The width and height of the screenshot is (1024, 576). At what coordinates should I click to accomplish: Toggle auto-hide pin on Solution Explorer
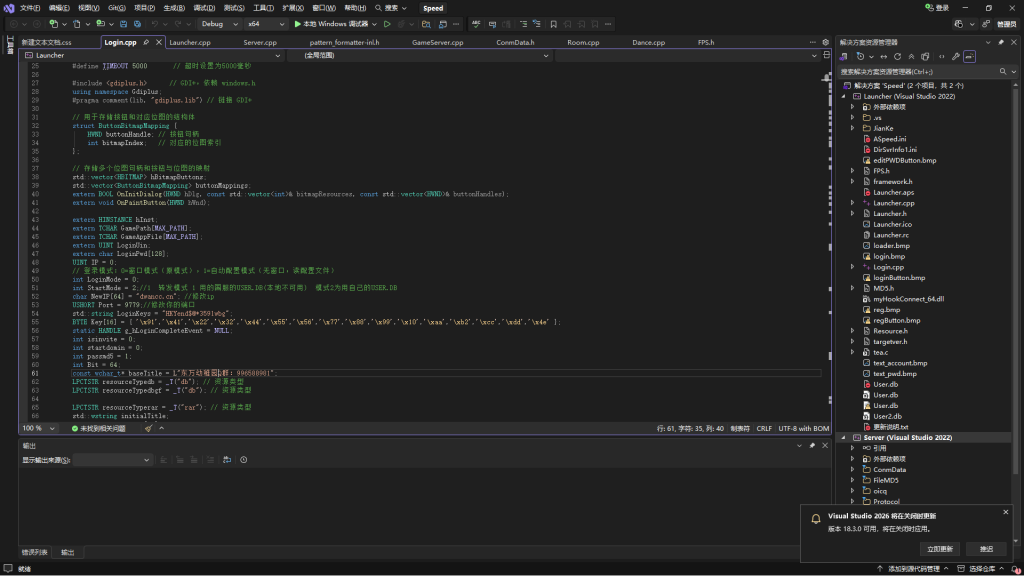coord(1002,42)
